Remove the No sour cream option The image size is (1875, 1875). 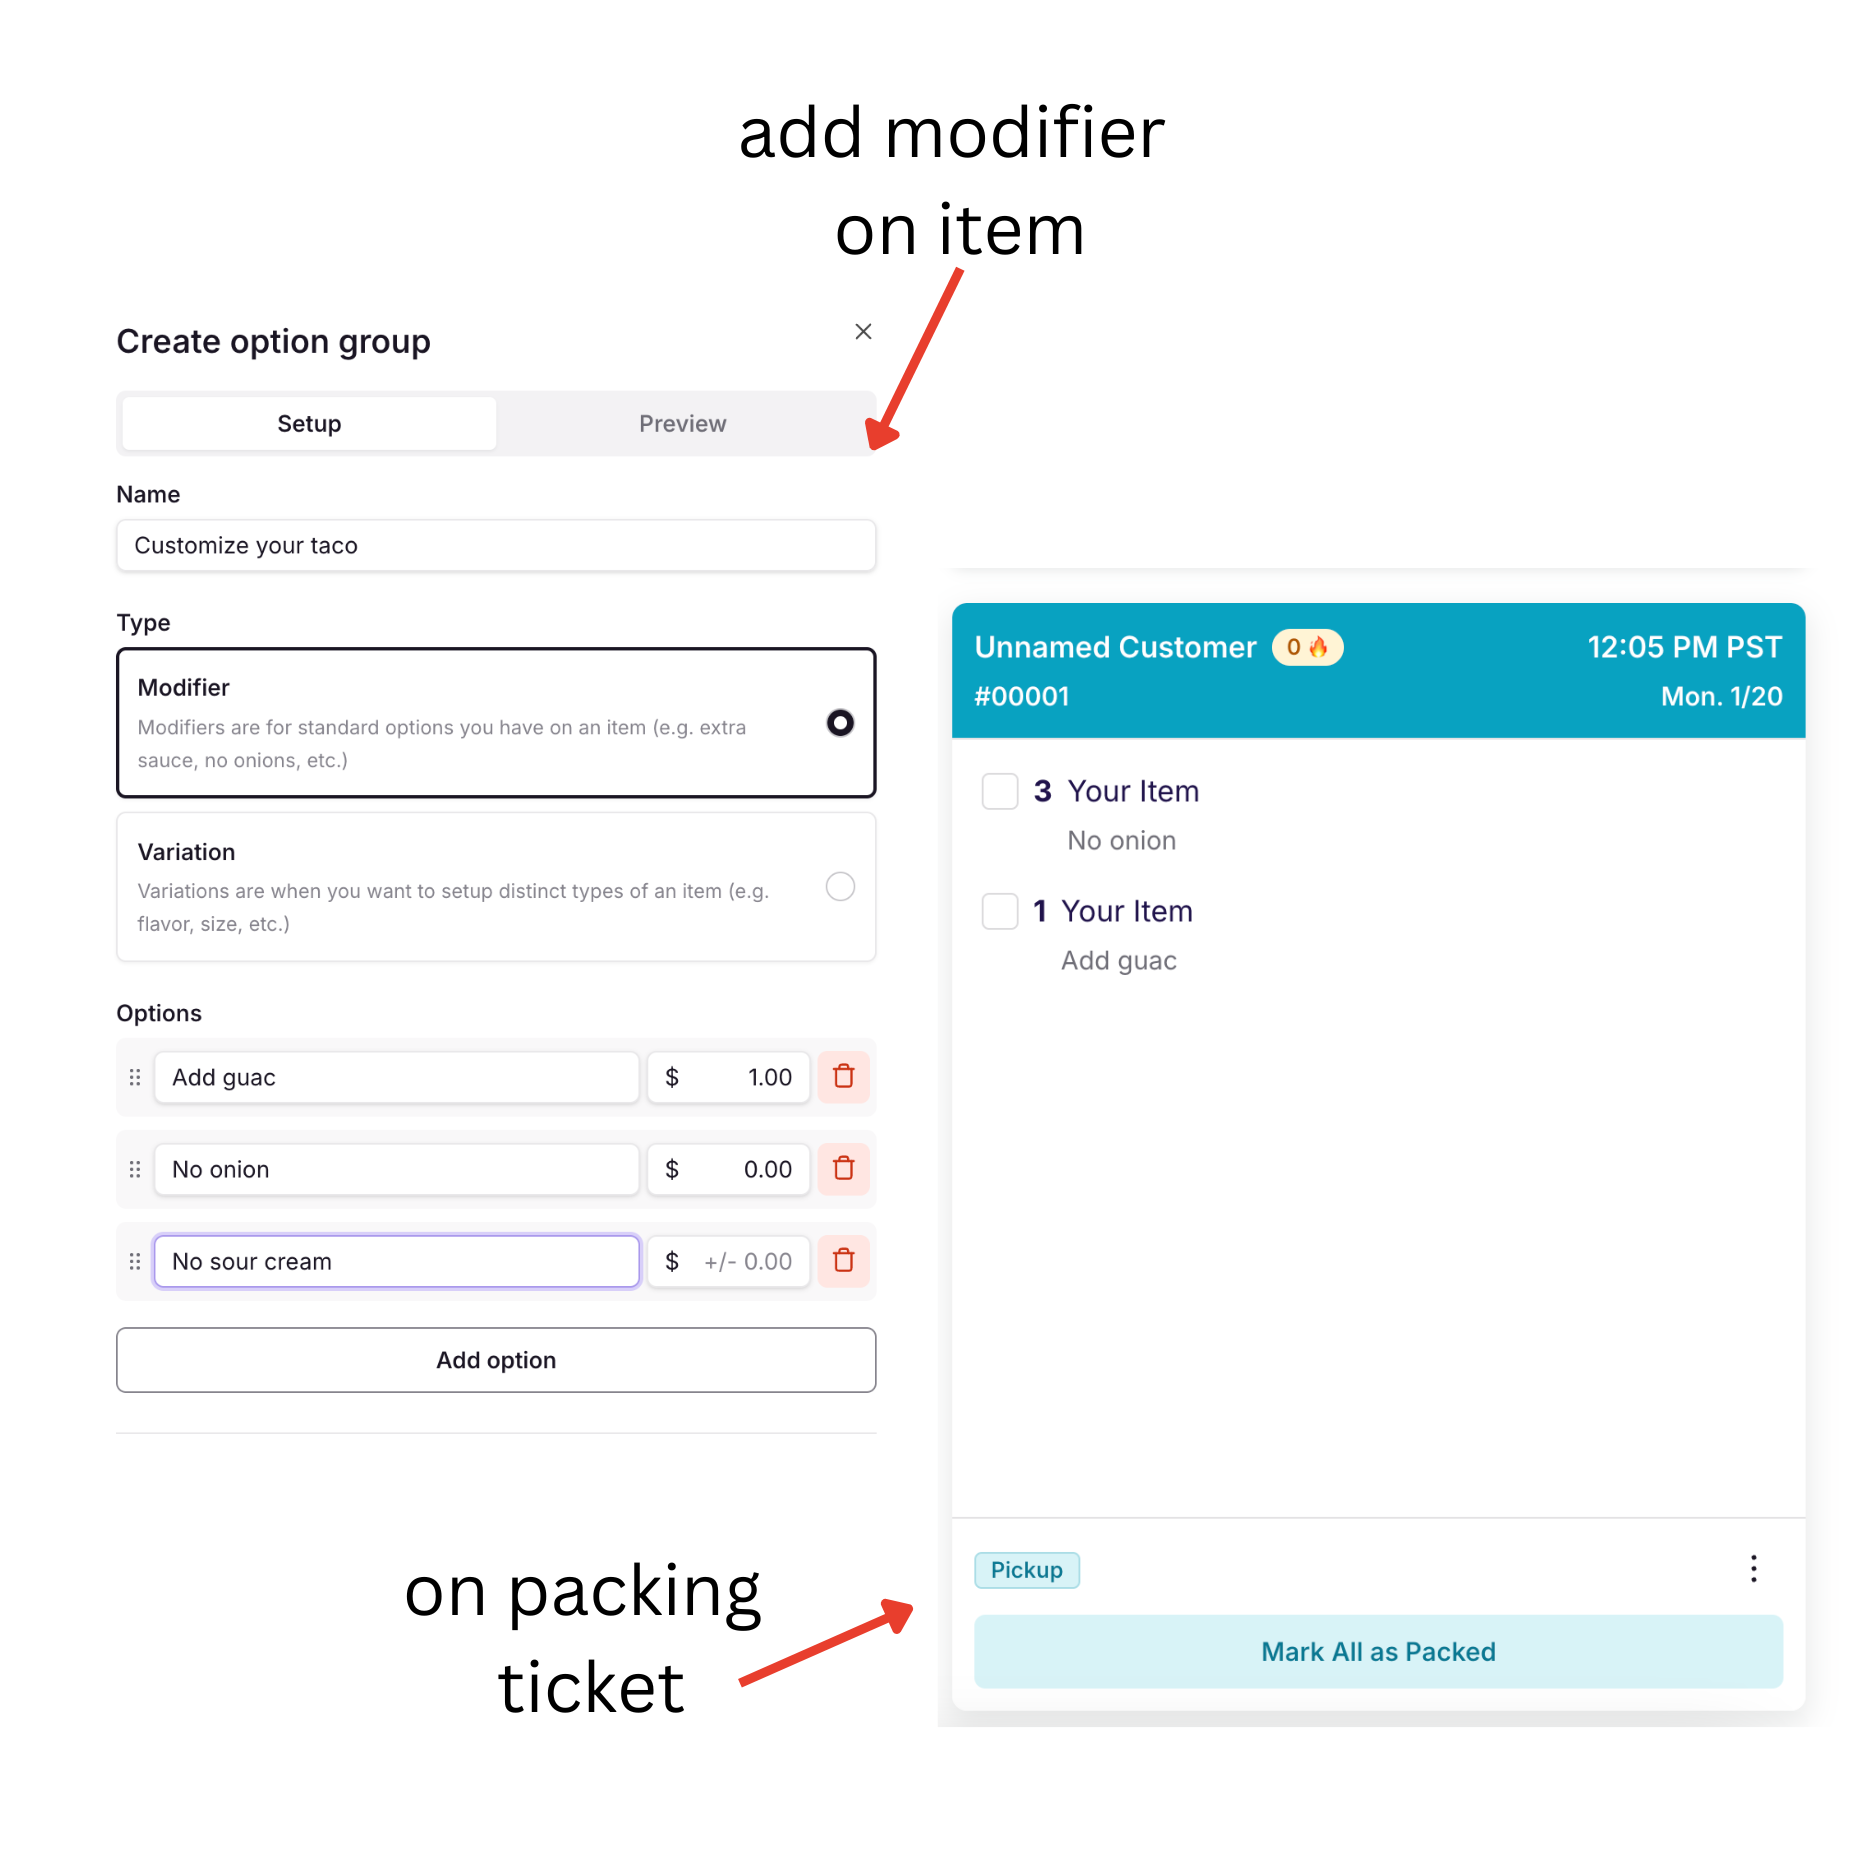click(843, 1261)
